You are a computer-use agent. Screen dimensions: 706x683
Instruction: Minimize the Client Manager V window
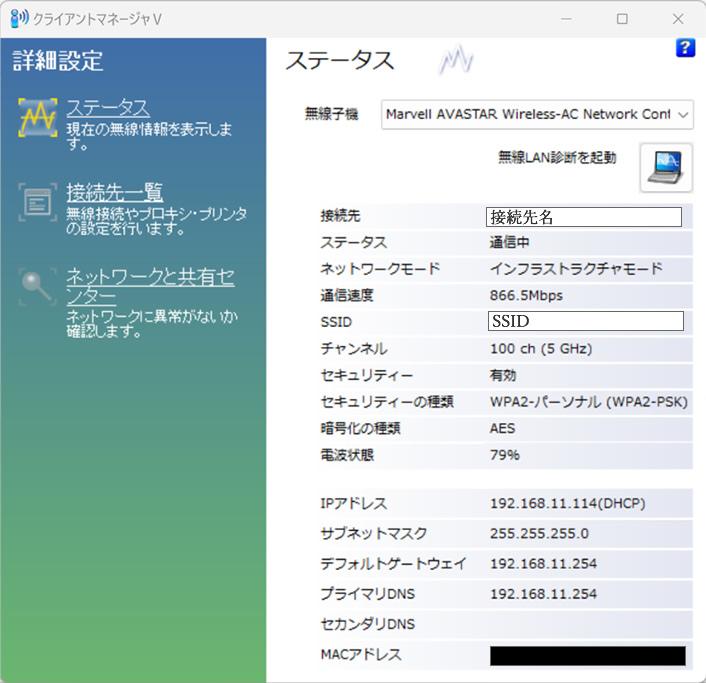tap(568, 18)
